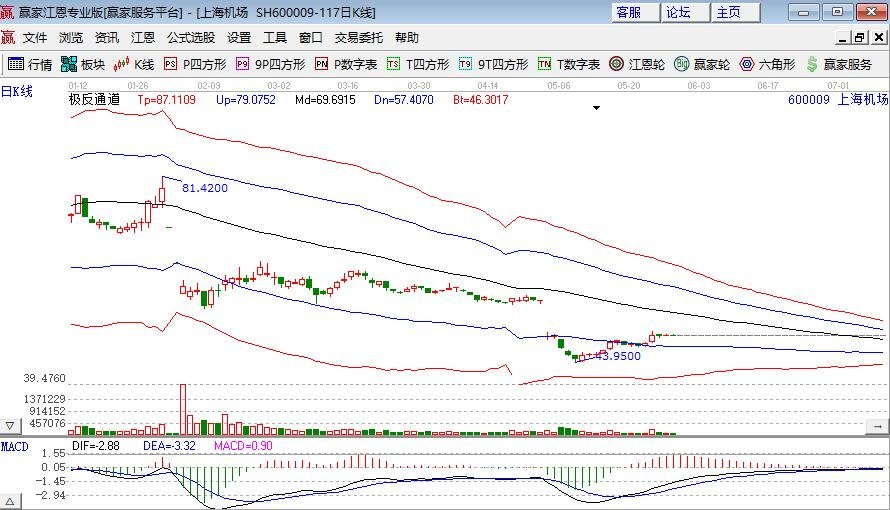
Task: Open the T四方形 tool
Action: tap(418, 64)
